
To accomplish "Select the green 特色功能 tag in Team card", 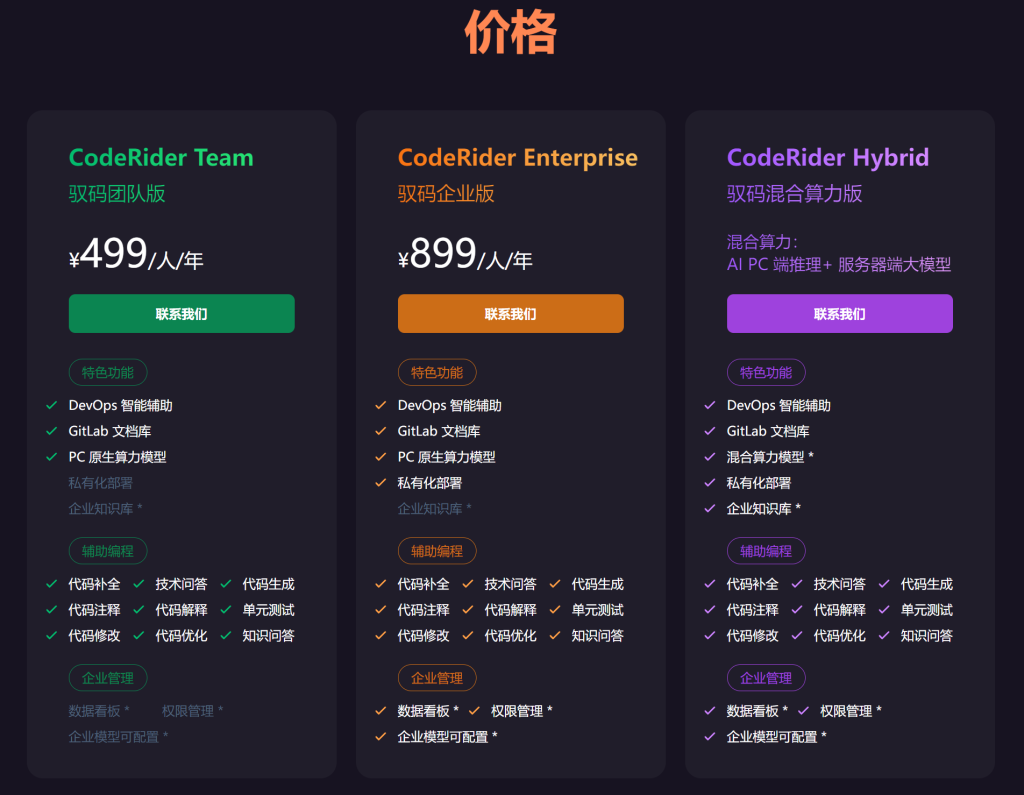I will pyautogui.click(x=108, y=372).
